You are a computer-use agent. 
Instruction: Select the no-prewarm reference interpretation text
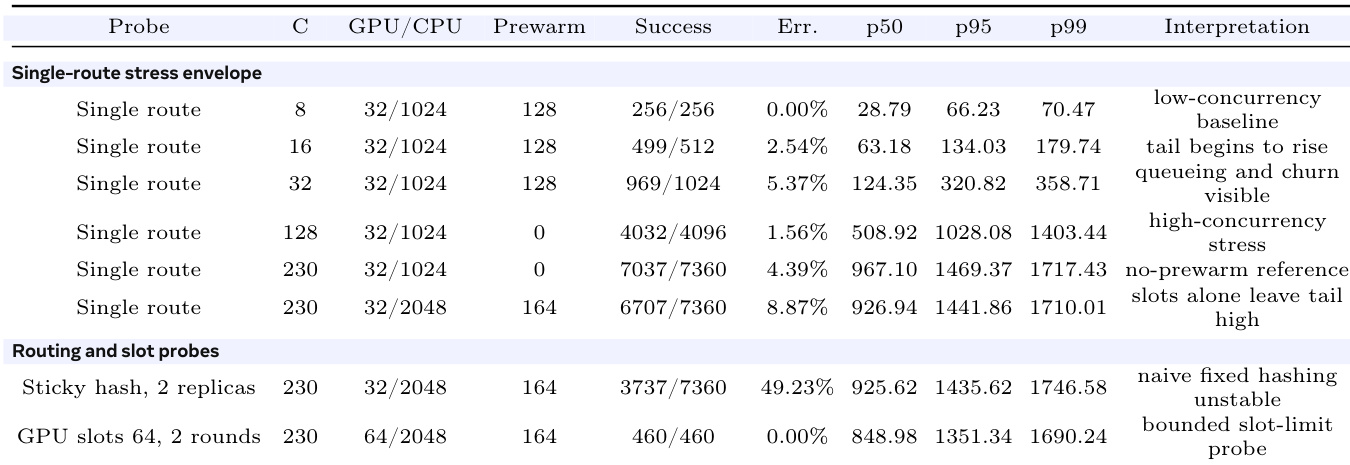point(1236,270)
